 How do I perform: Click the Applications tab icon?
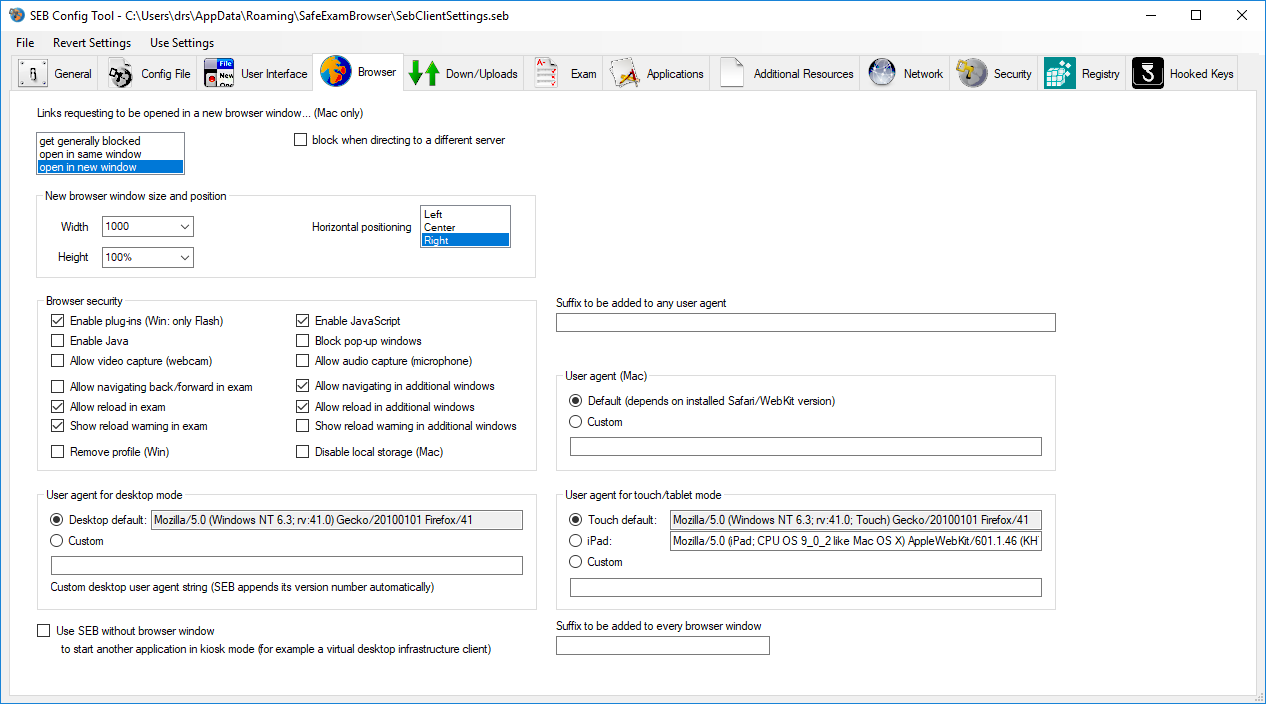[625, 74]
